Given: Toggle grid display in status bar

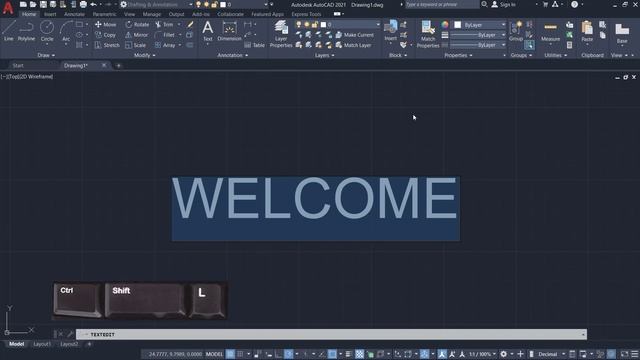Looking at the screenshot, I should 231,354.
